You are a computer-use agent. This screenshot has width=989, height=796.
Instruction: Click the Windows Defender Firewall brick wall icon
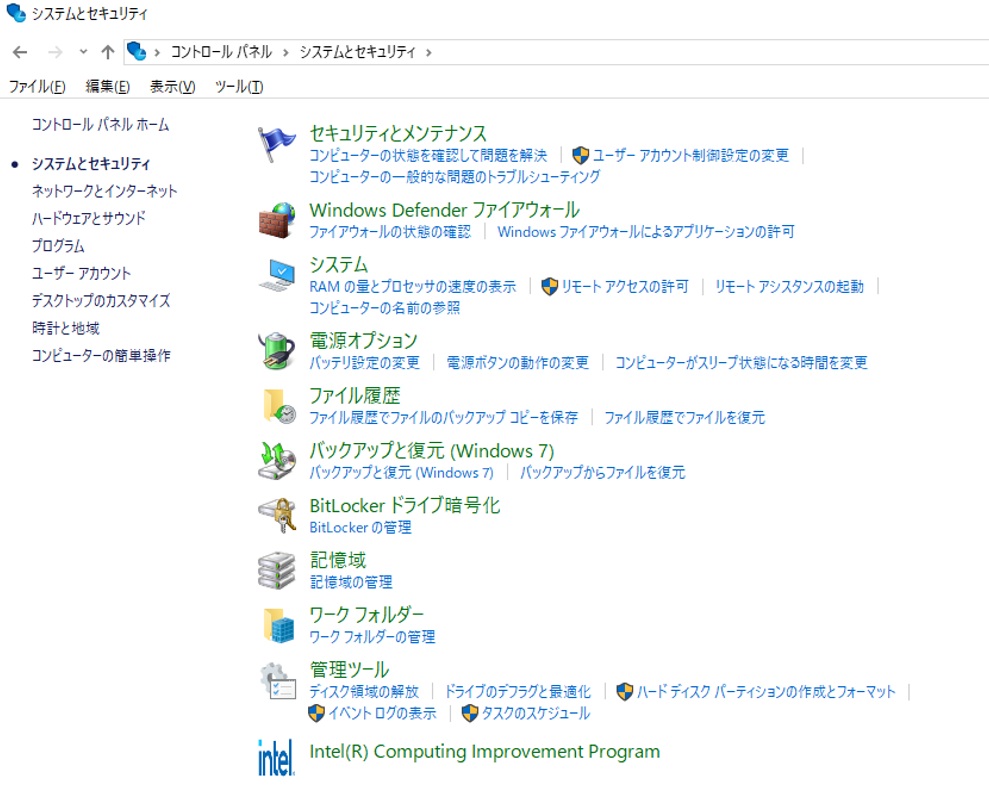coord(276,220)
